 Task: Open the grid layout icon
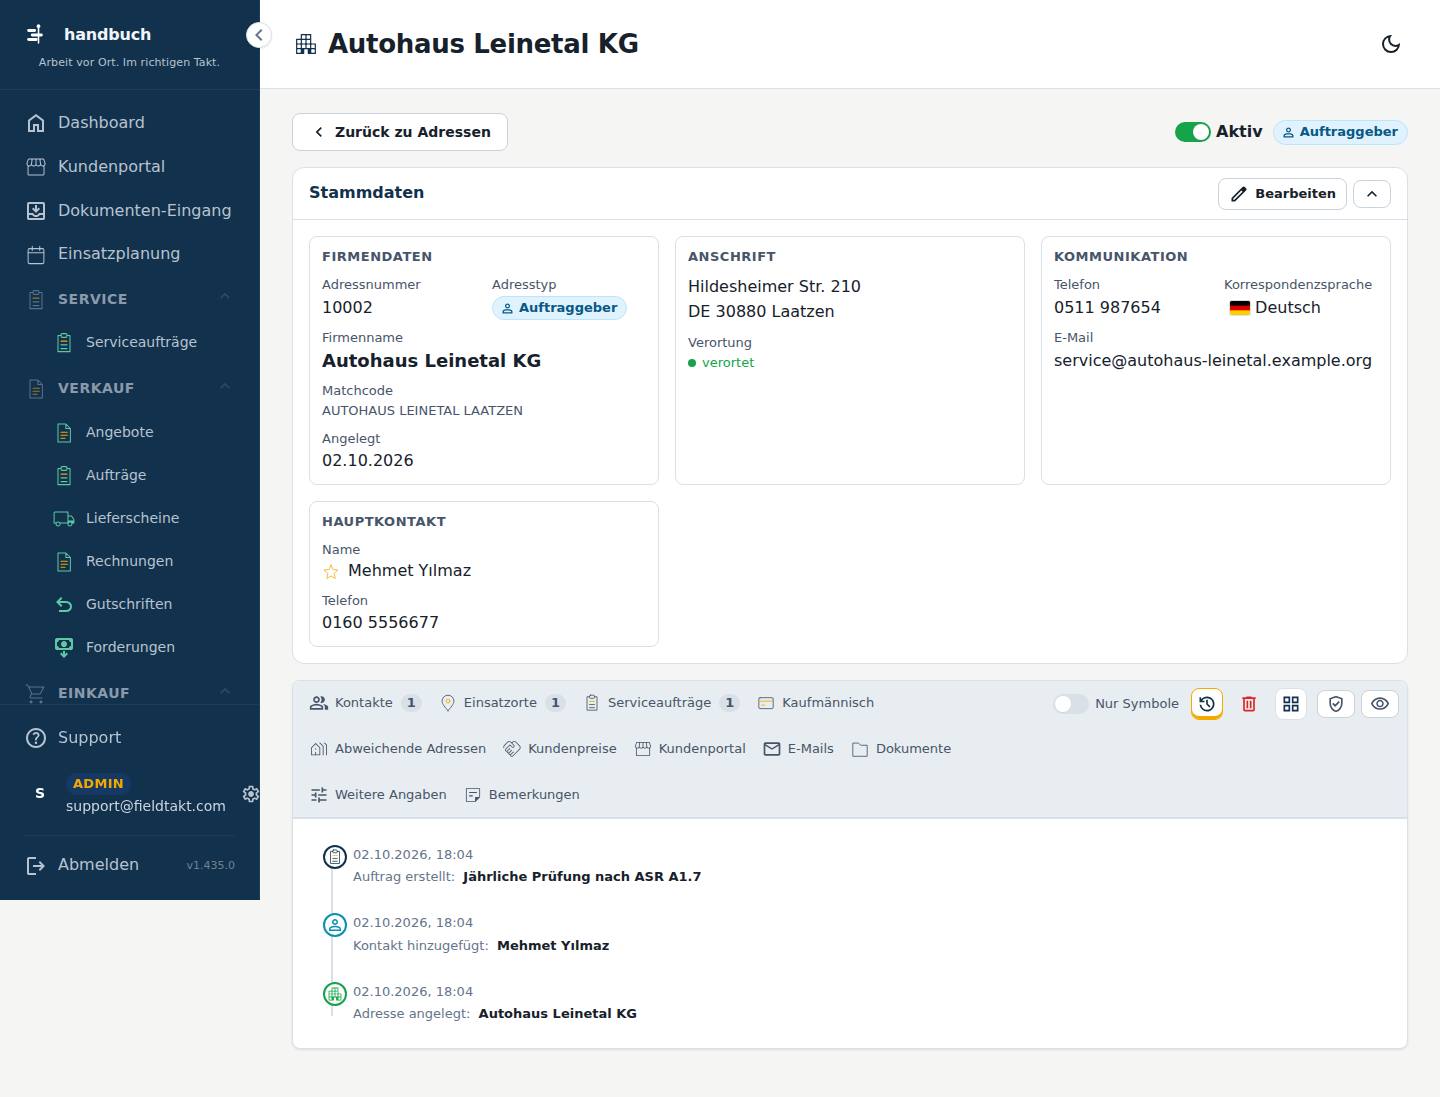point(1291,704)
